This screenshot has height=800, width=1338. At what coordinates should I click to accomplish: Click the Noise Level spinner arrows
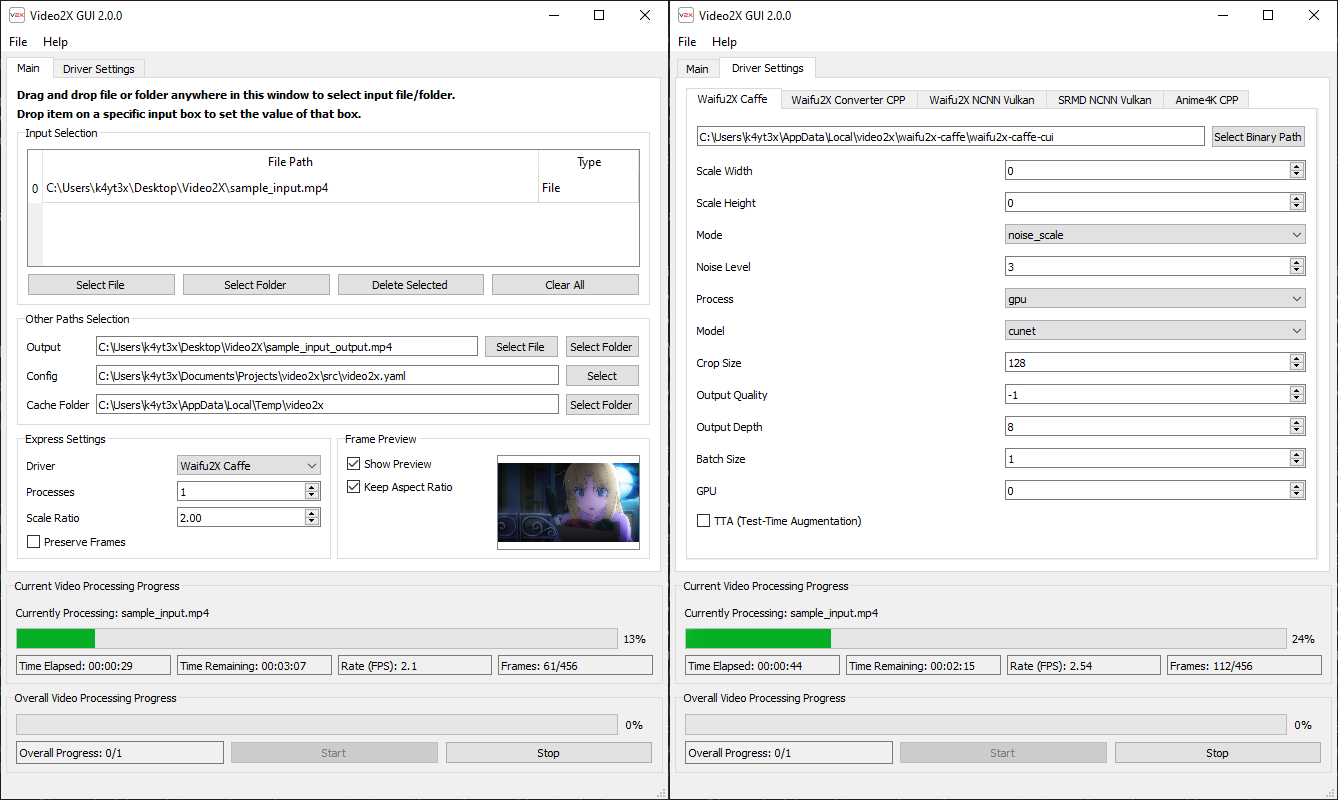[x=1297, y=267]
